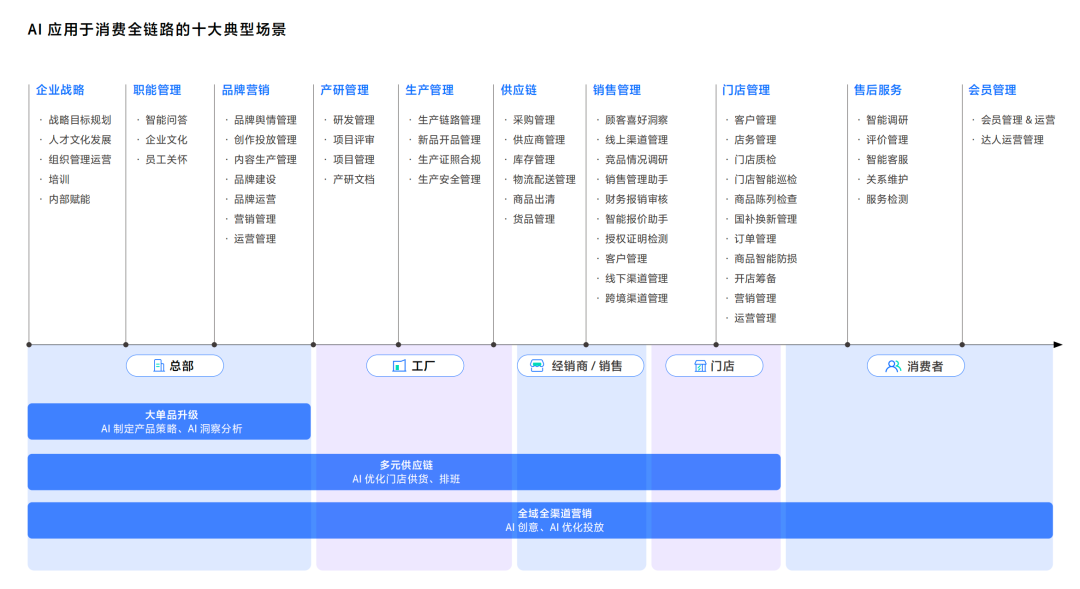1080x589 pixels.
Task: Select the 企业战略 column heading
Action: point(60,90)
